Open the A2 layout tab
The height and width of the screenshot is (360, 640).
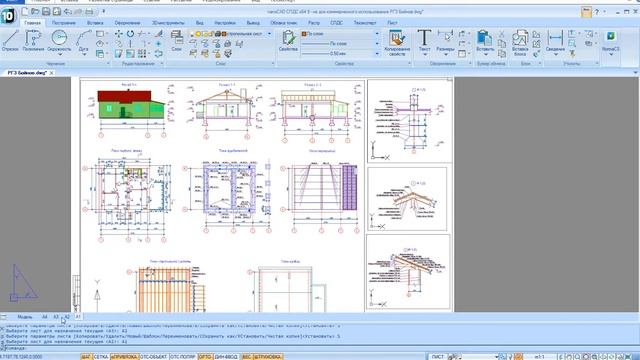[67, 317]
